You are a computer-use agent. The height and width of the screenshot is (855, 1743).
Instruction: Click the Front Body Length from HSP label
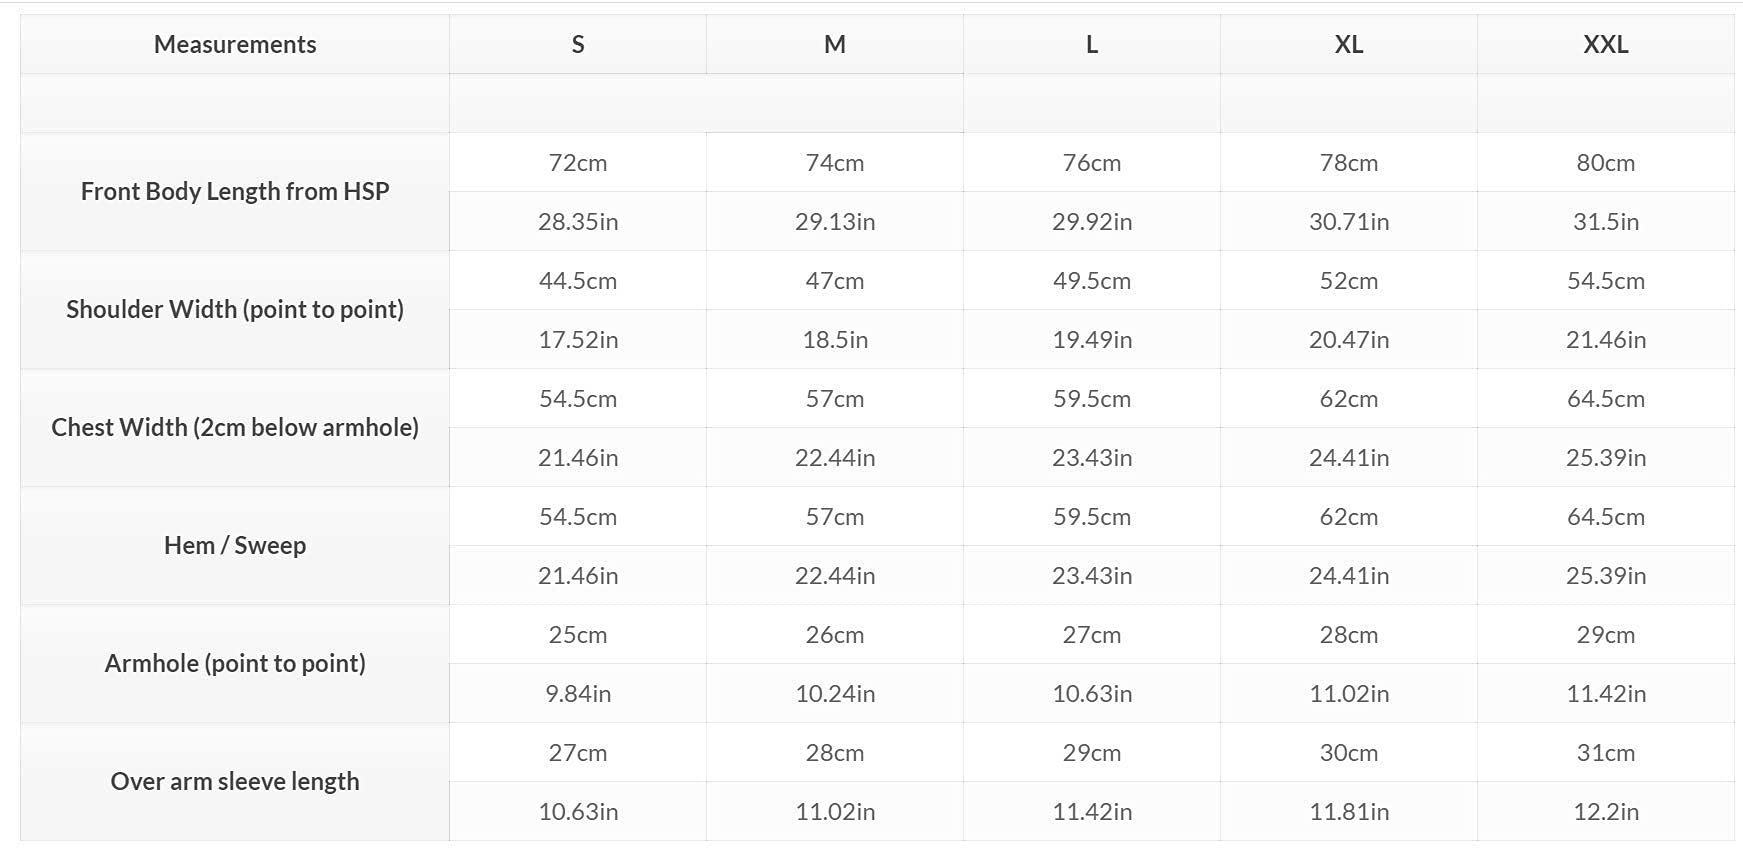[235, 191]
